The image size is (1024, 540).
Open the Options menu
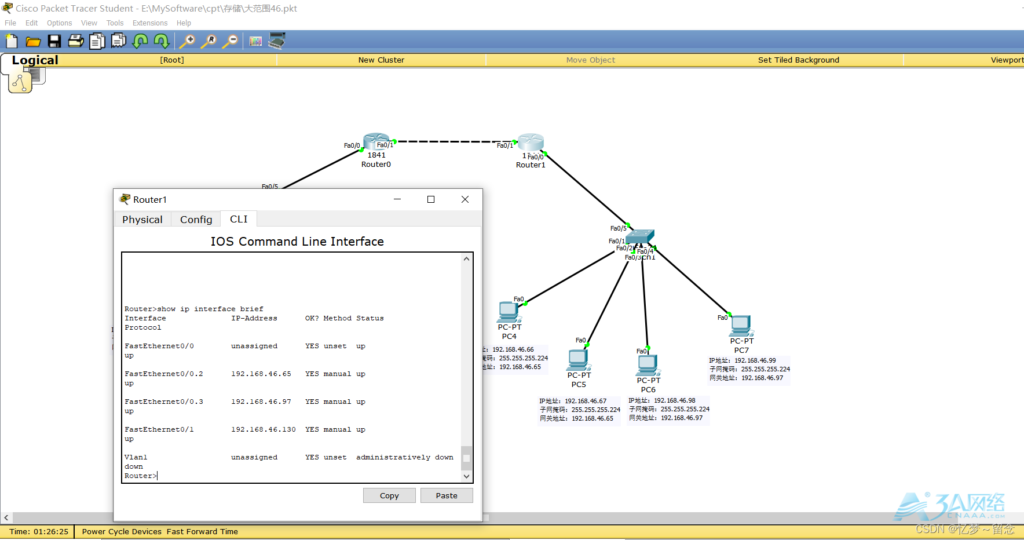[59, 22]
